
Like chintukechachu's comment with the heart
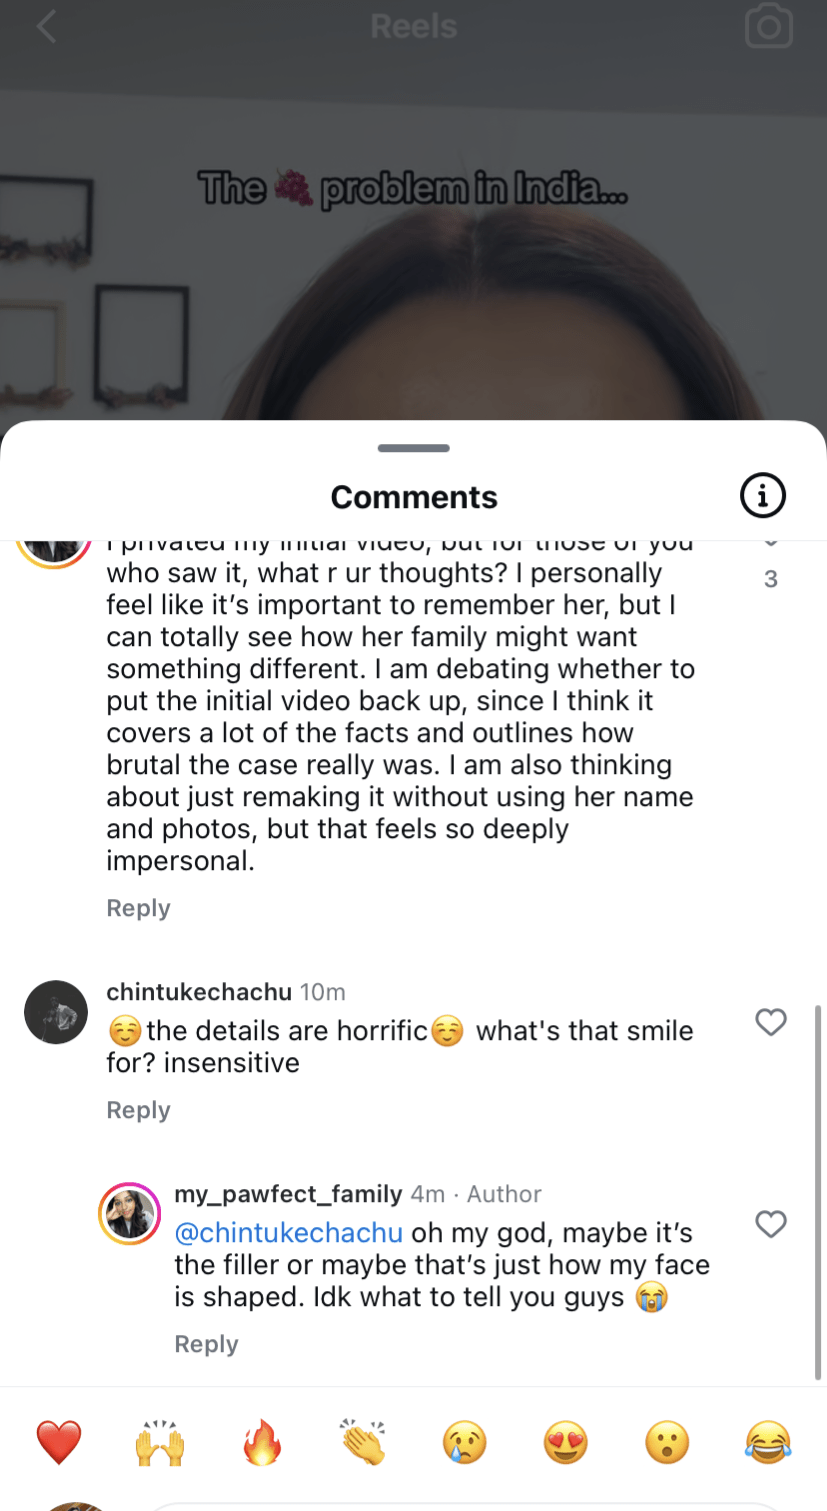coord(771,1022)
